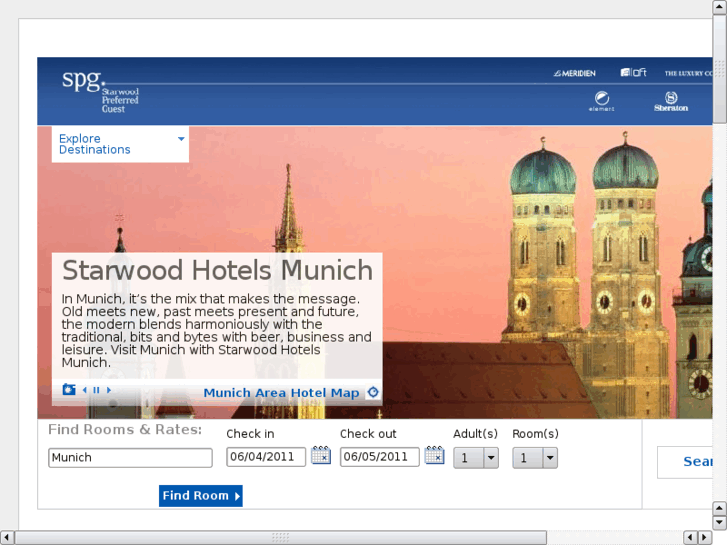Pause the photo slideshow

pyautogui.click(x=97, y=390)
